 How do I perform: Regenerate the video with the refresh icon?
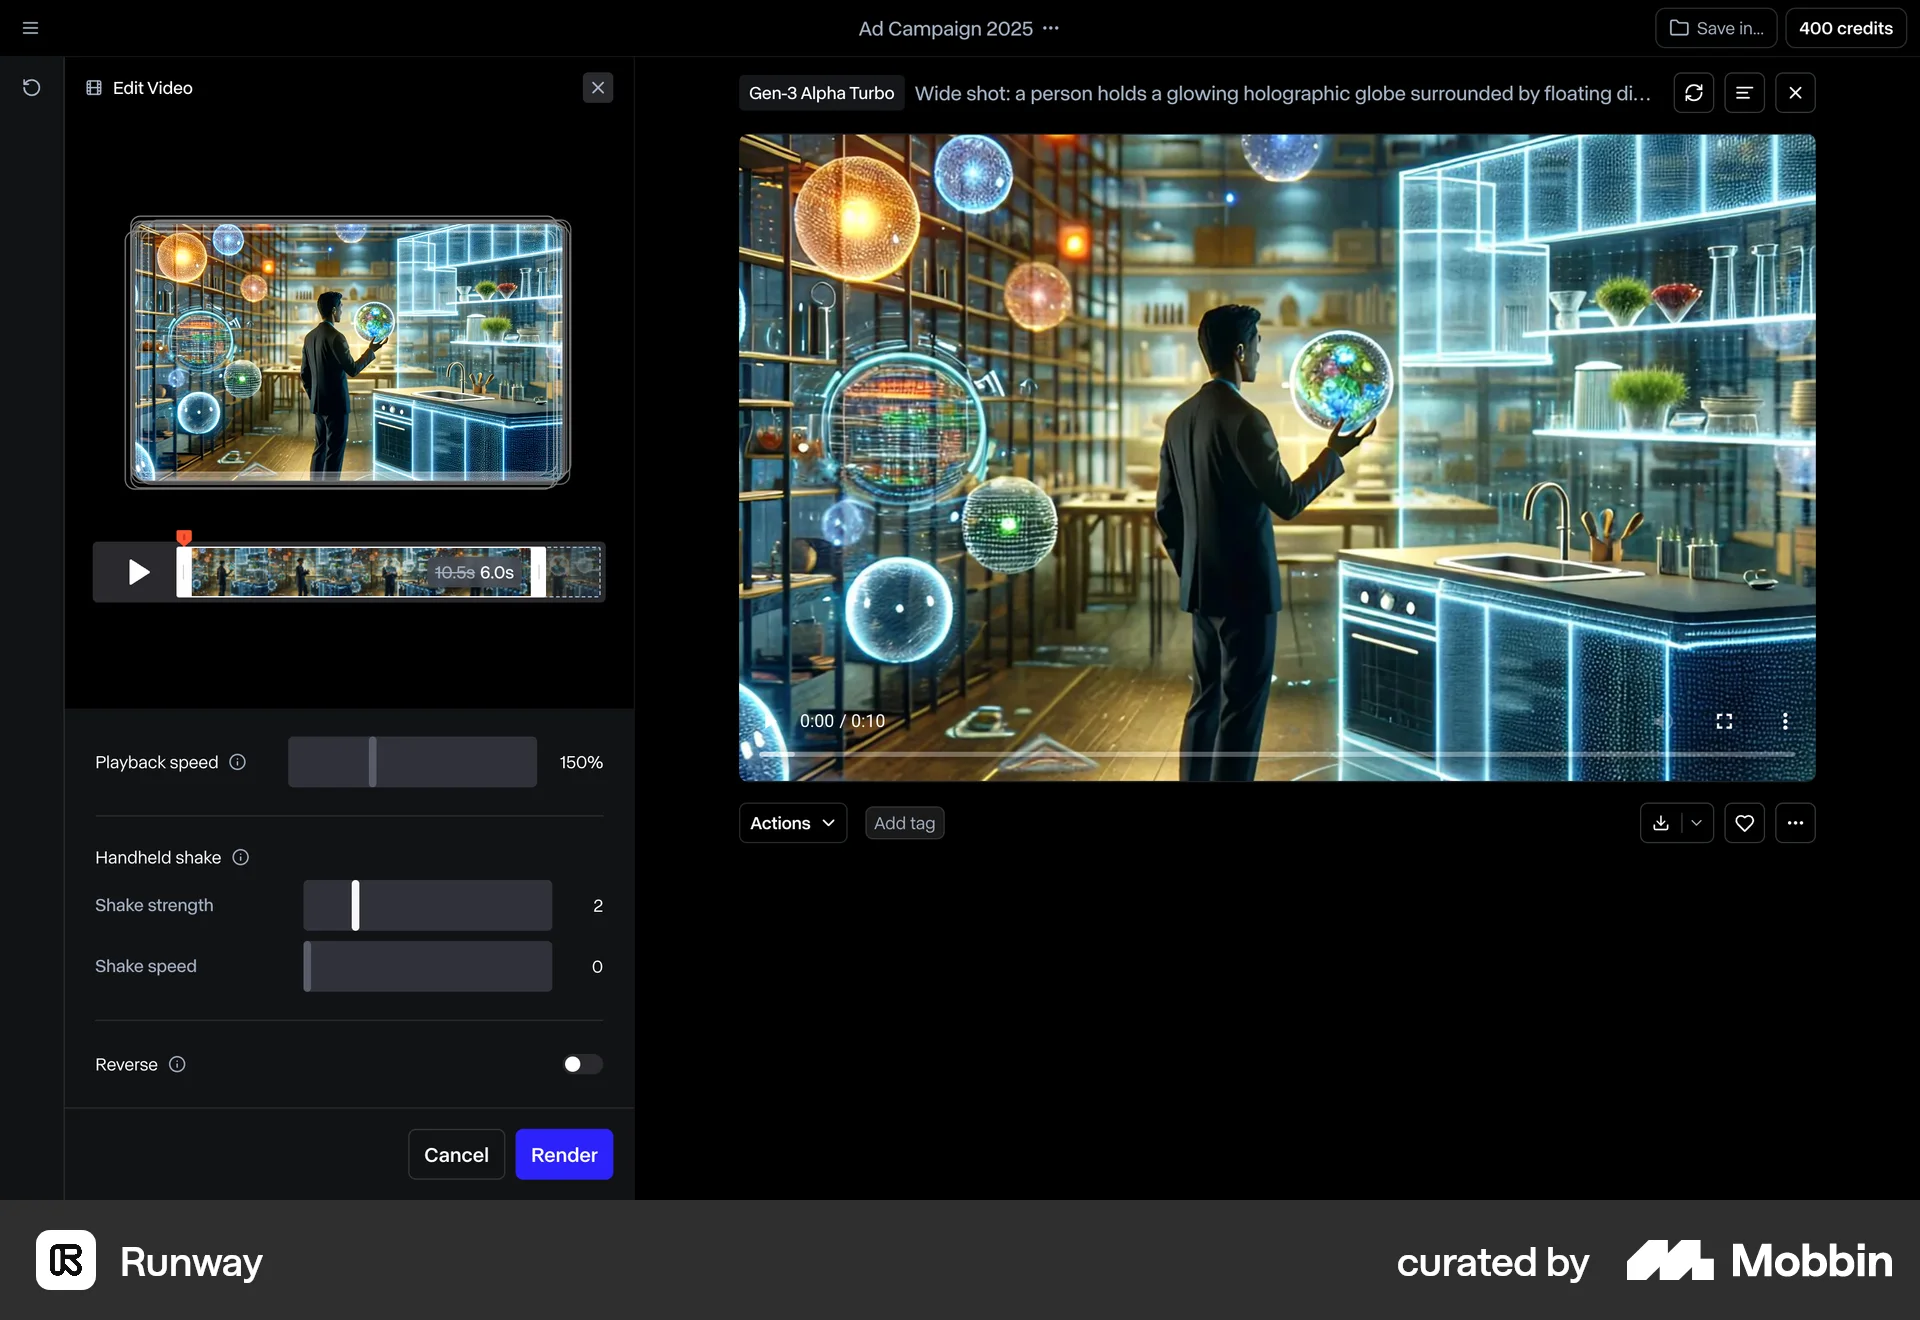[x=1694, y=92]
